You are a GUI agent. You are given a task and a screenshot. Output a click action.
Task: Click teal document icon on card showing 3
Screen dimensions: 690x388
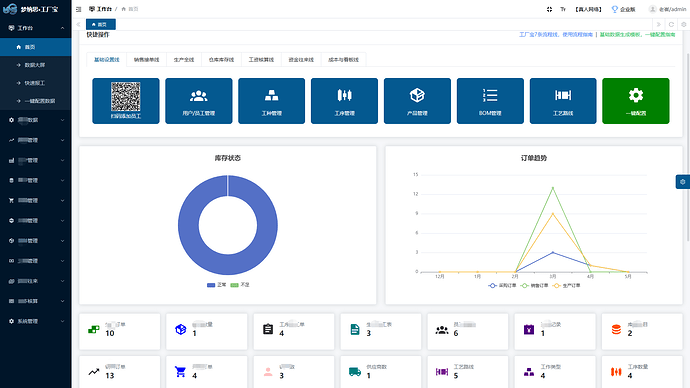click(355, 329)
